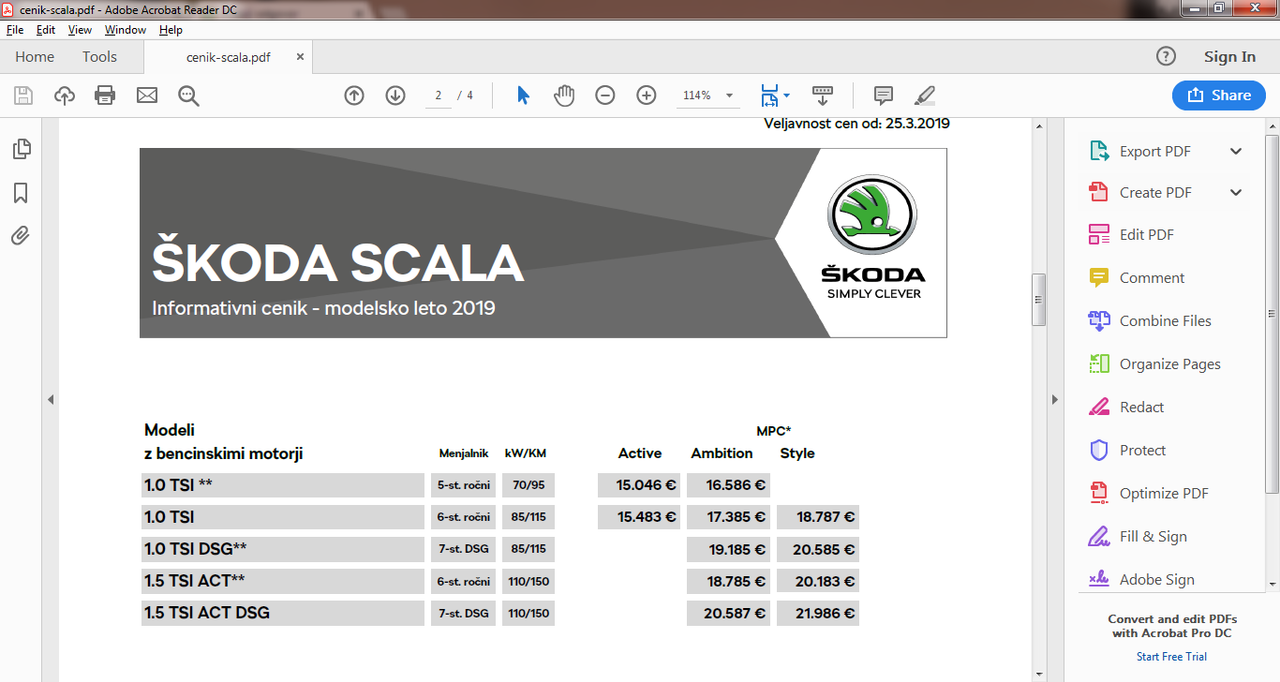Screen dimensions: 1280x682
Task: Click the 1.5 TSI ACT DSG row
Action: (283, 613)
